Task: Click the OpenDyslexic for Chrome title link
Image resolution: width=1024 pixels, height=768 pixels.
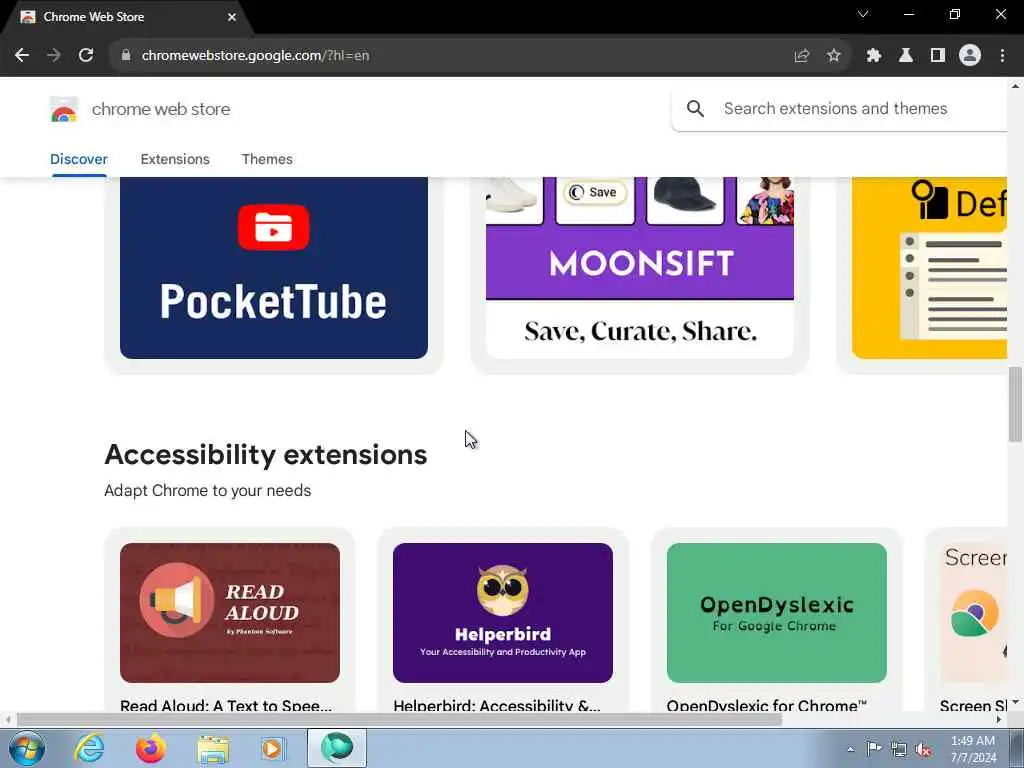Action: (x=767, y=705)
